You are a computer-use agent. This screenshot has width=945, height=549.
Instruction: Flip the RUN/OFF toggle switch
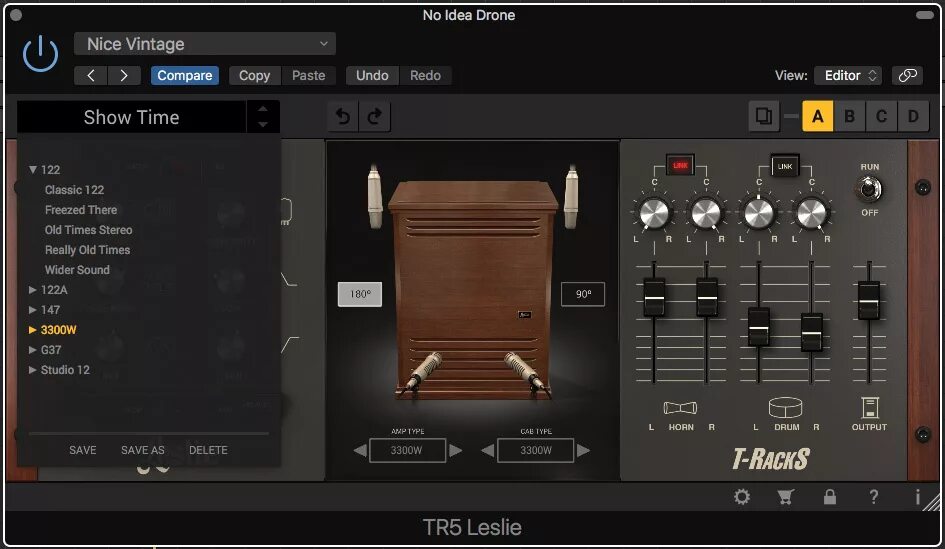868,189
